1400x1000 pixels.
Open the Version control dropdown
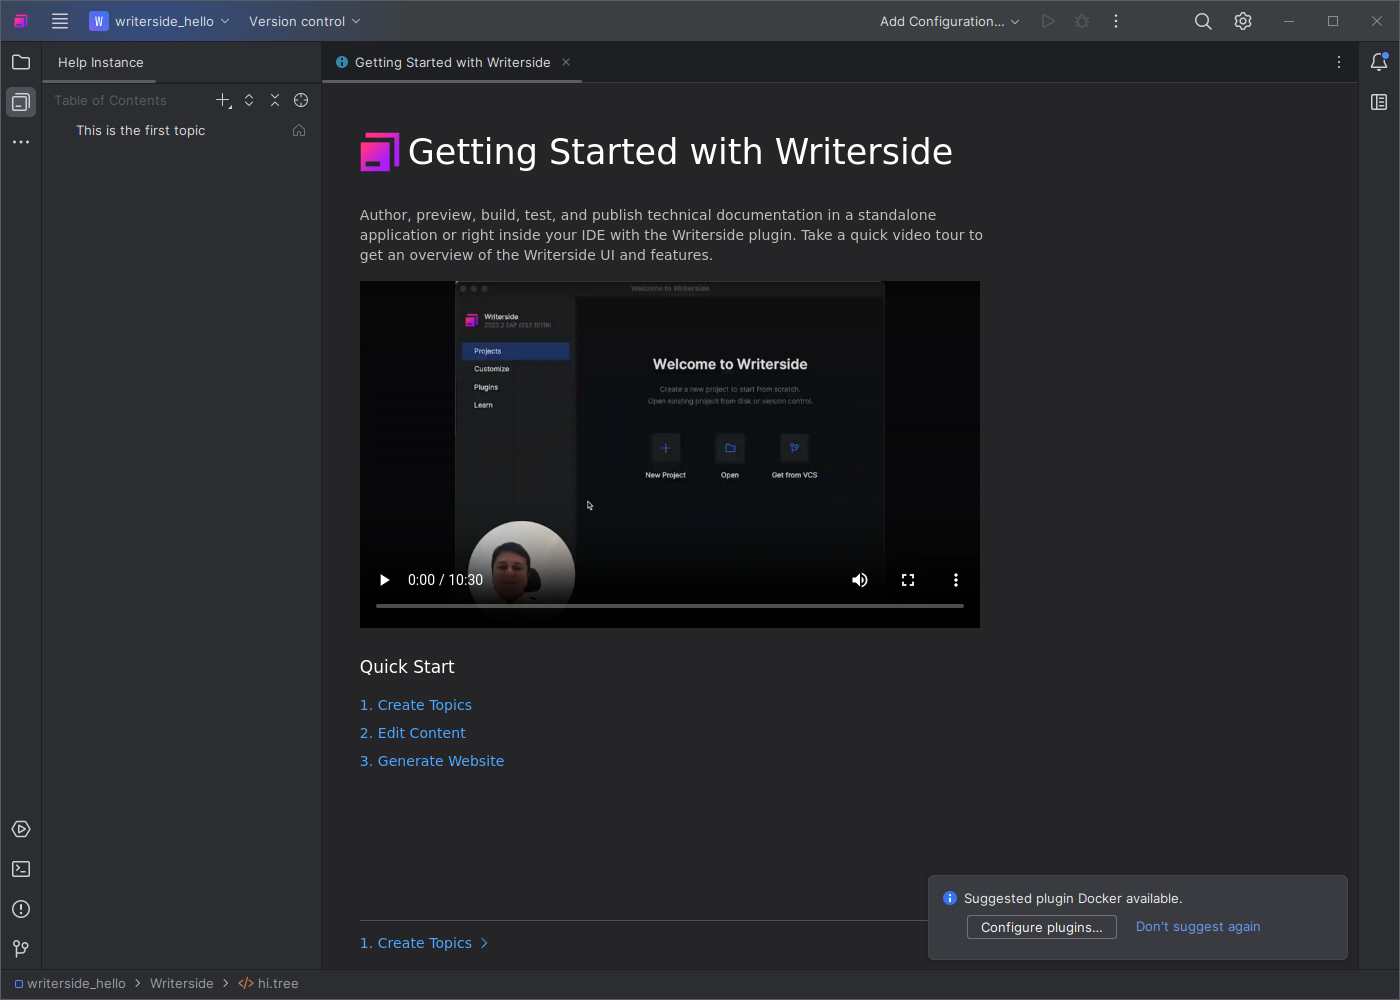pyautogui.click(x=304, y=21)
